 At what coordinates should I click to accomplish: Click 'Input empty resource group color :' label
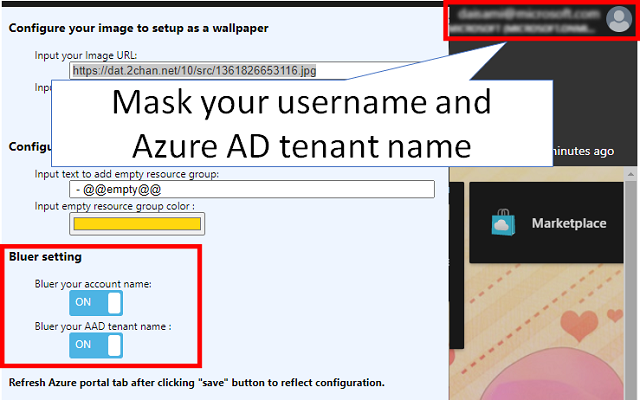(x=115, y=206)
